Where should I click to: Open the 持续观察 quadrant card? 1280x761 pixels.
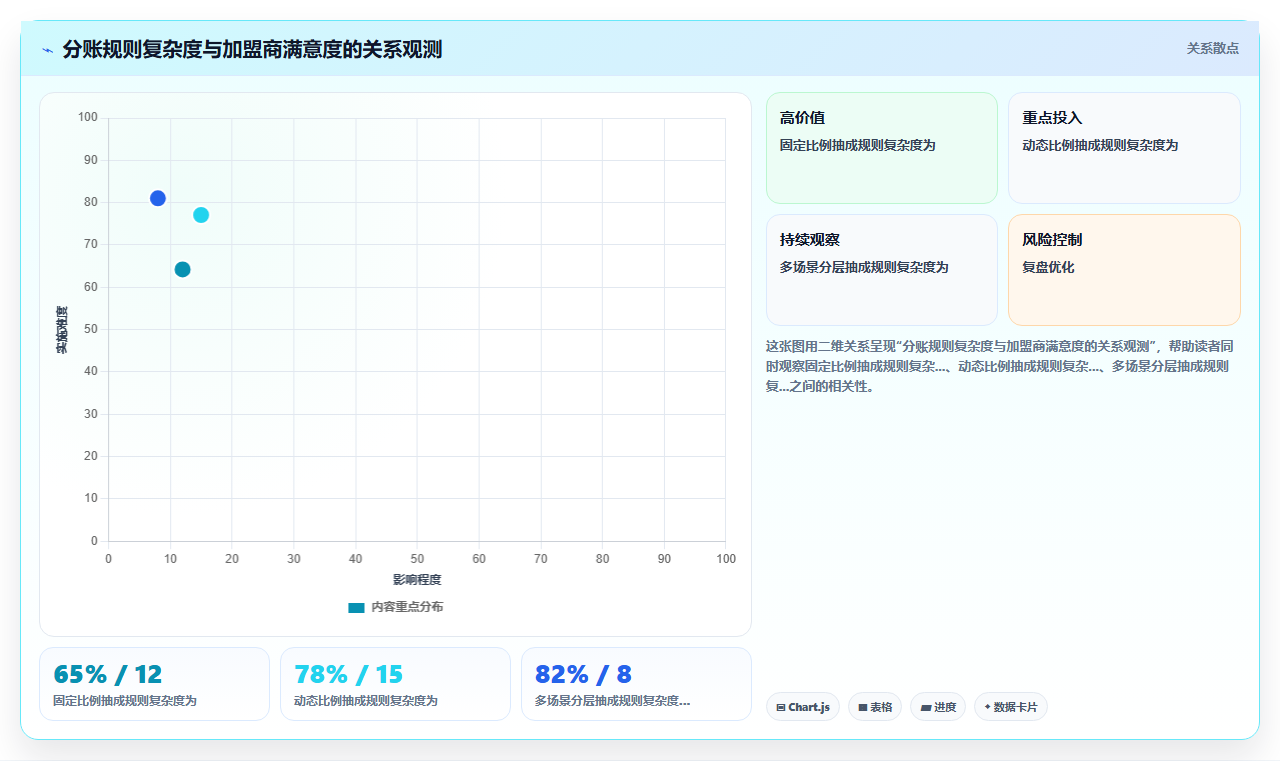tap(882, 270)
